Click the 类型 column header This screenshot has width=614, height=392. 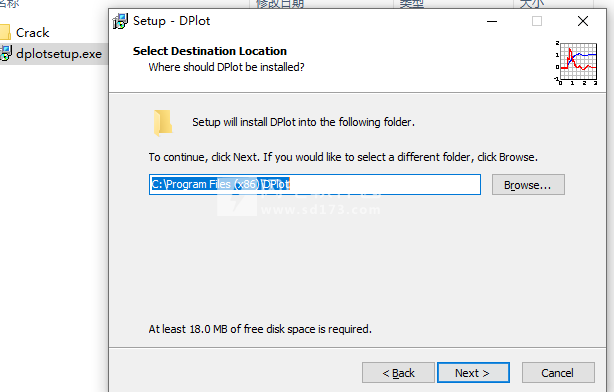coord(412,4)
